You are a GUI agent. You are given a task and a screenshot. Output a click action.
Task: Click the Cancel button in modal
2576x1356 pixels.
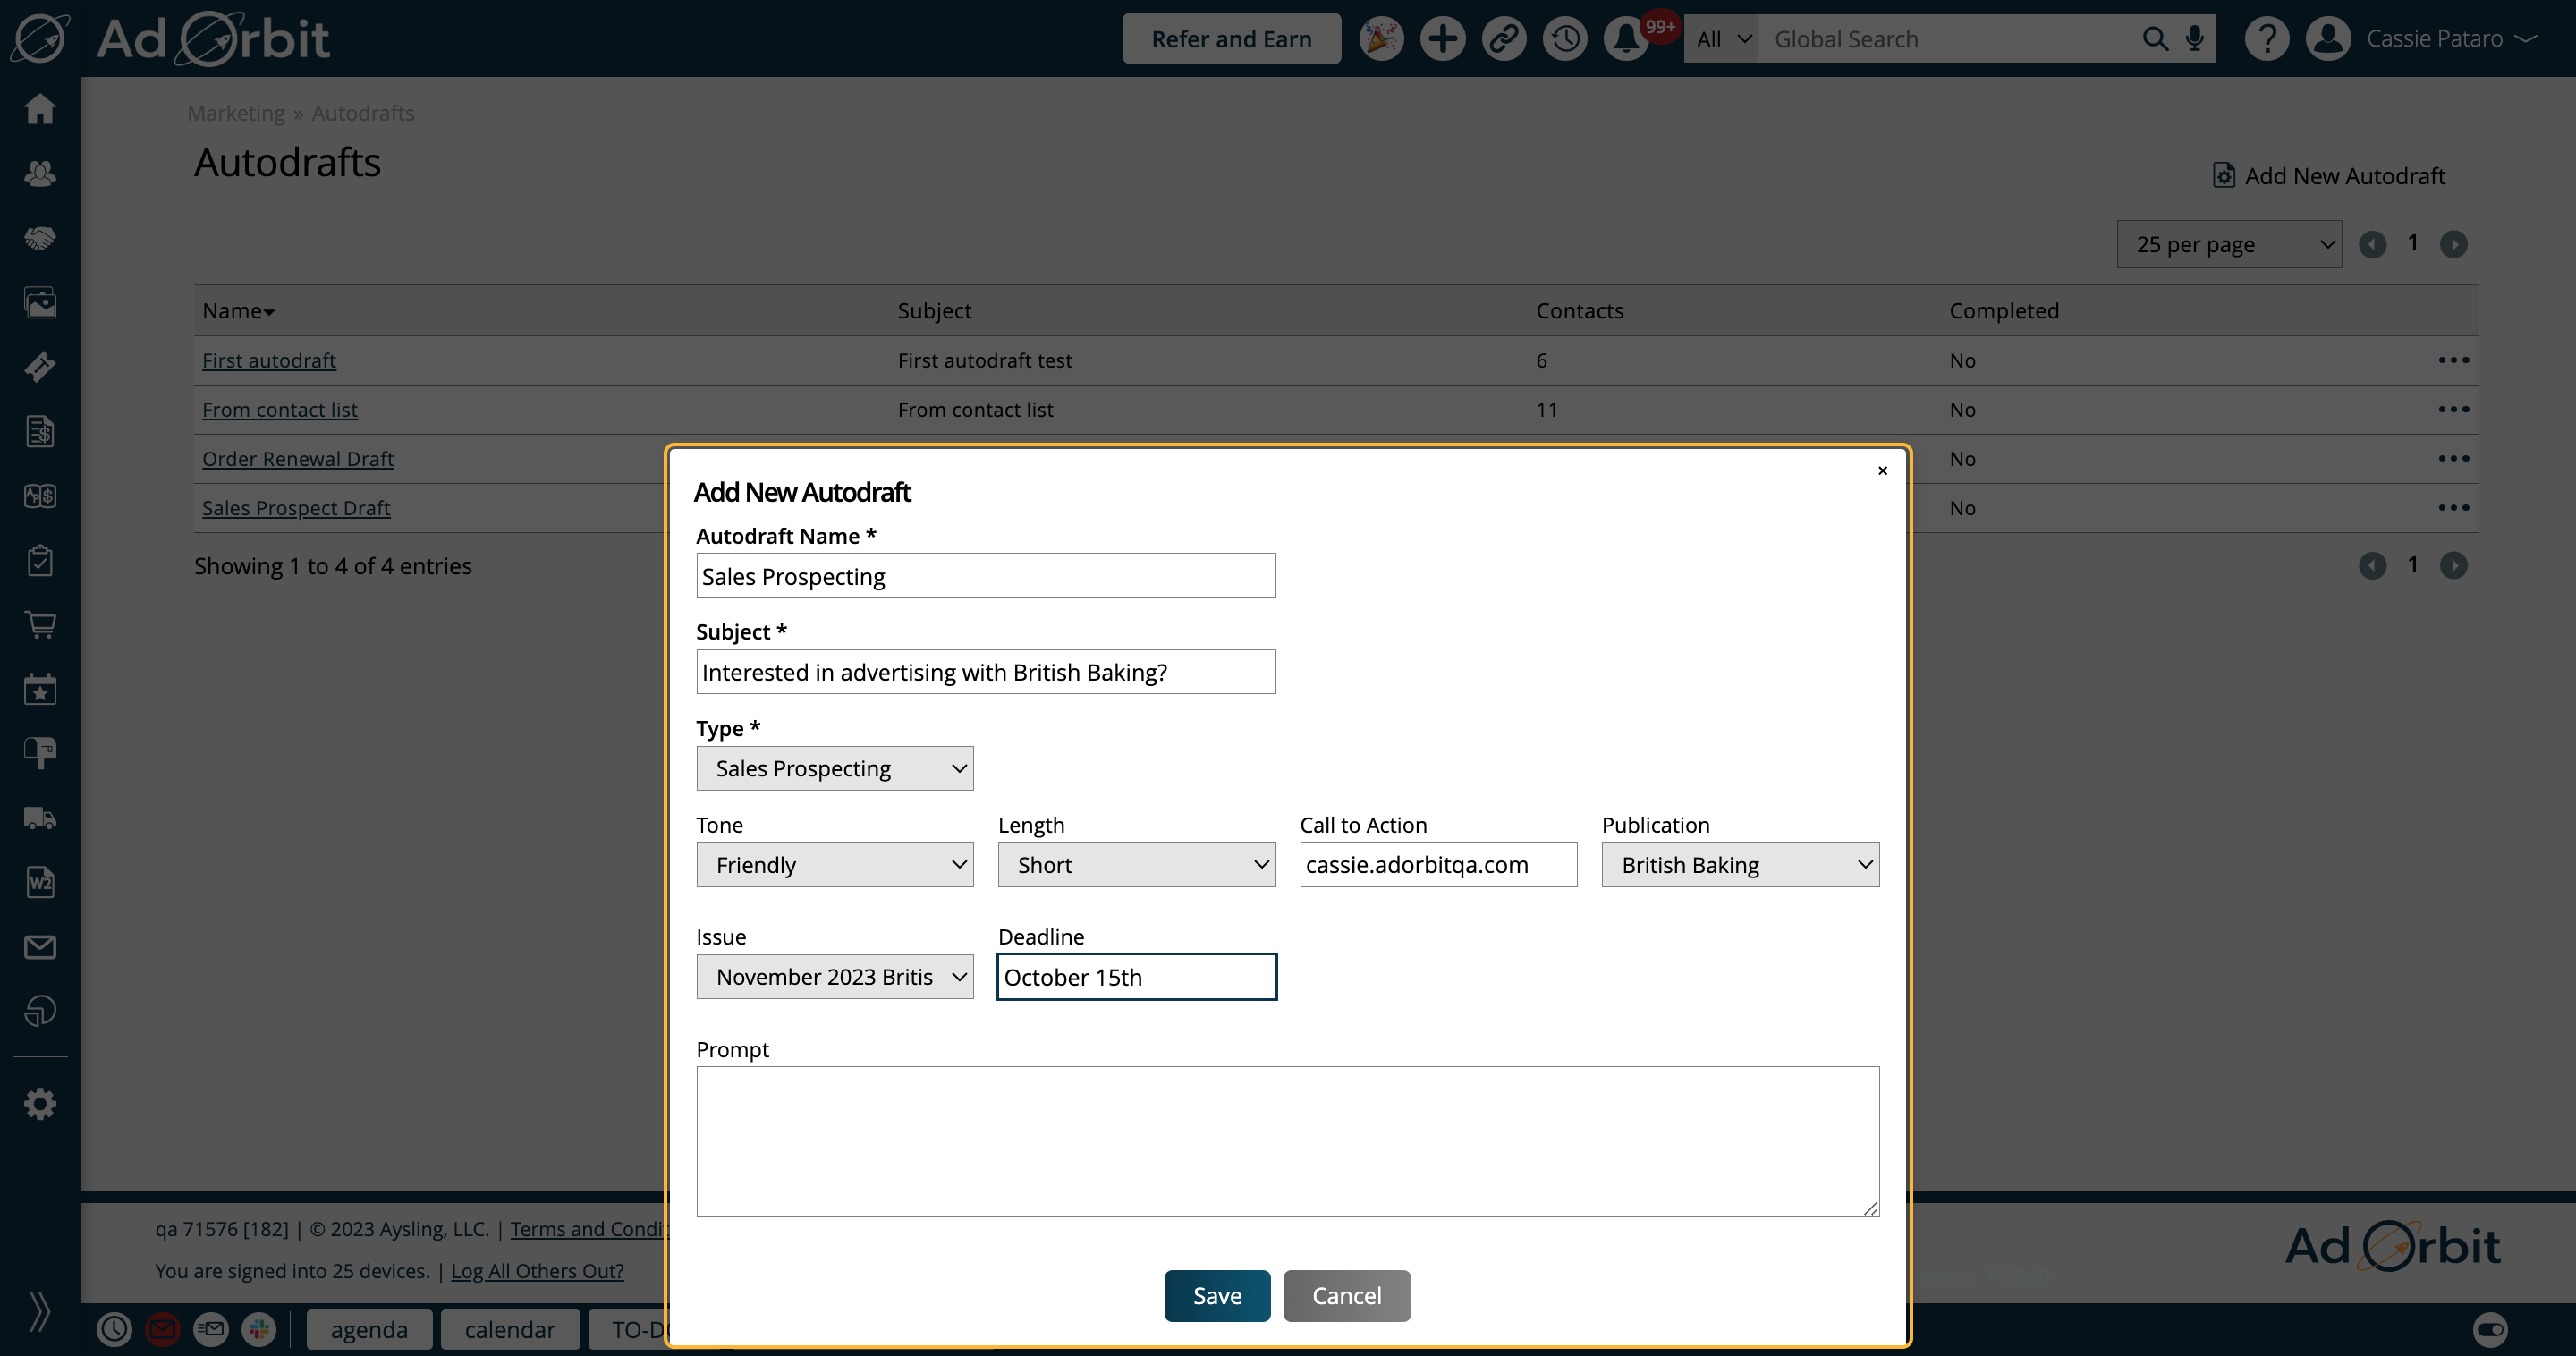click(1346, 1294)
